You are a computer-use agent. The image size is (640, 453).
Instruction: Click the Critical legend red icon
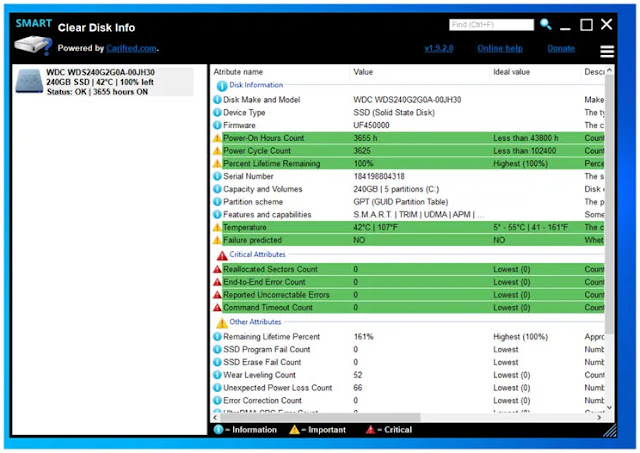[x=370, y=430]
